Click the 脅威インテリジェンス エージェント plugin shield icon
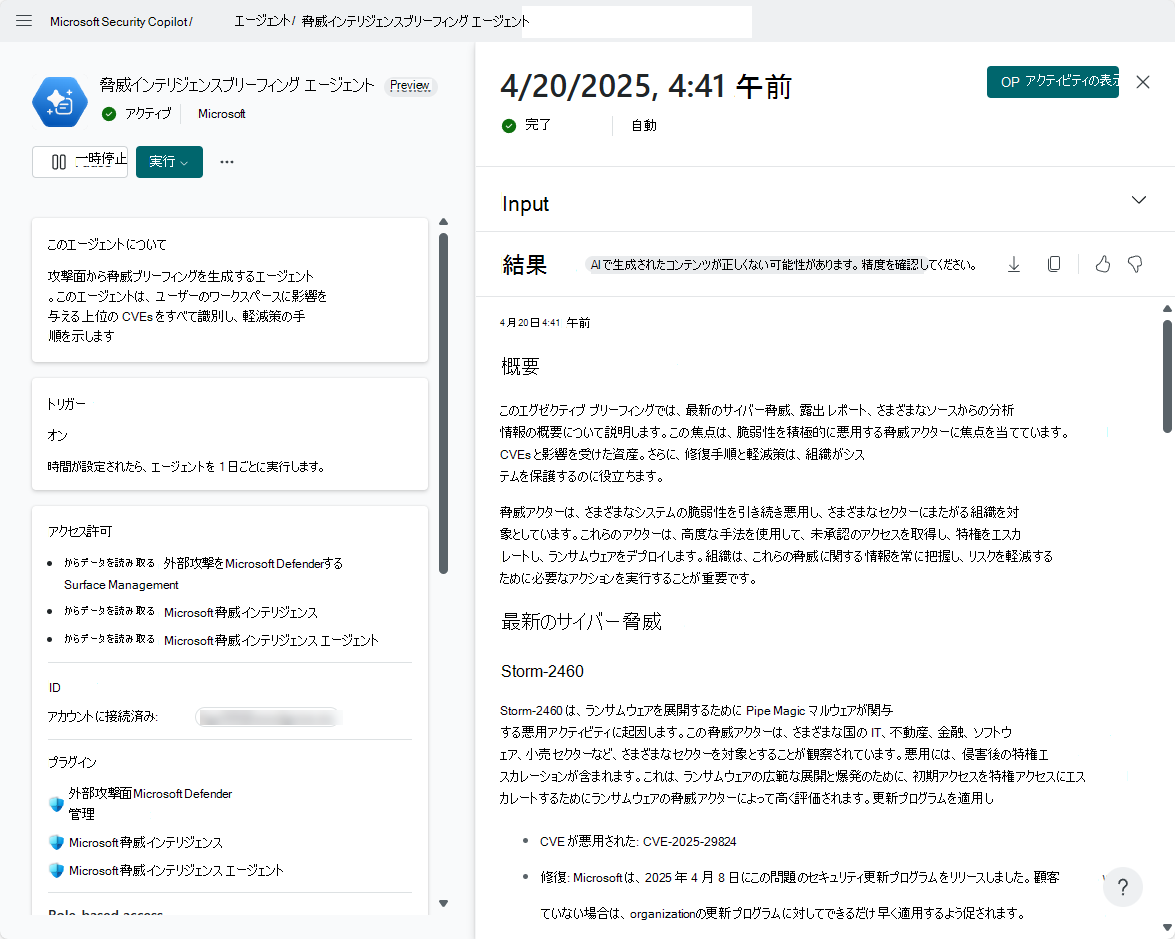1175x939 pixels. click(56, 870)
